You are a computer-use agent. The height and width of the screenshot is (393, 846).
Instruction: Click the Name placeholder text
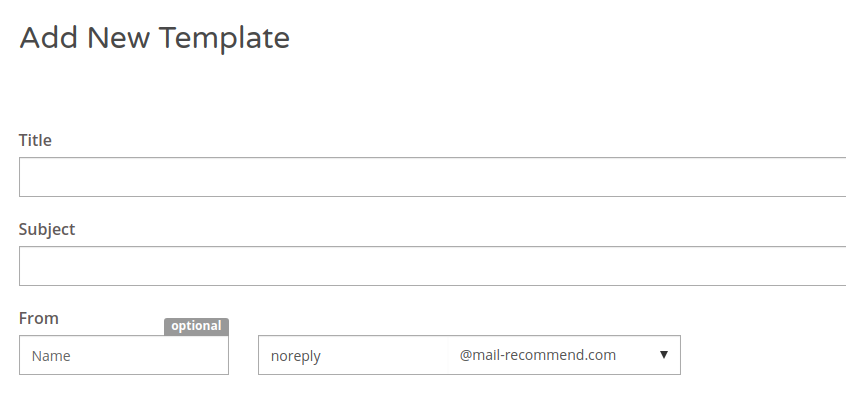(51, 356)
